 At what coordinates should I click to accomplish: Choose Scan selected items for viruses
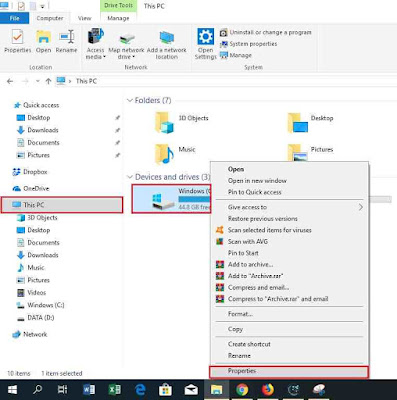coord(289,230)
